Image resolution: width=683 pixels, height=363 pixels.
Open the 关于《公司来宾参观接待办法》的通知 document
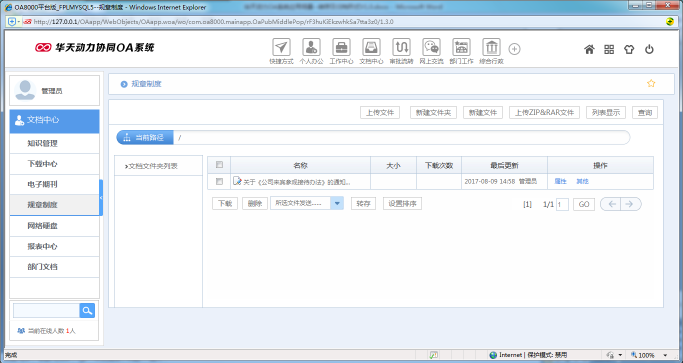click(297, 182)
